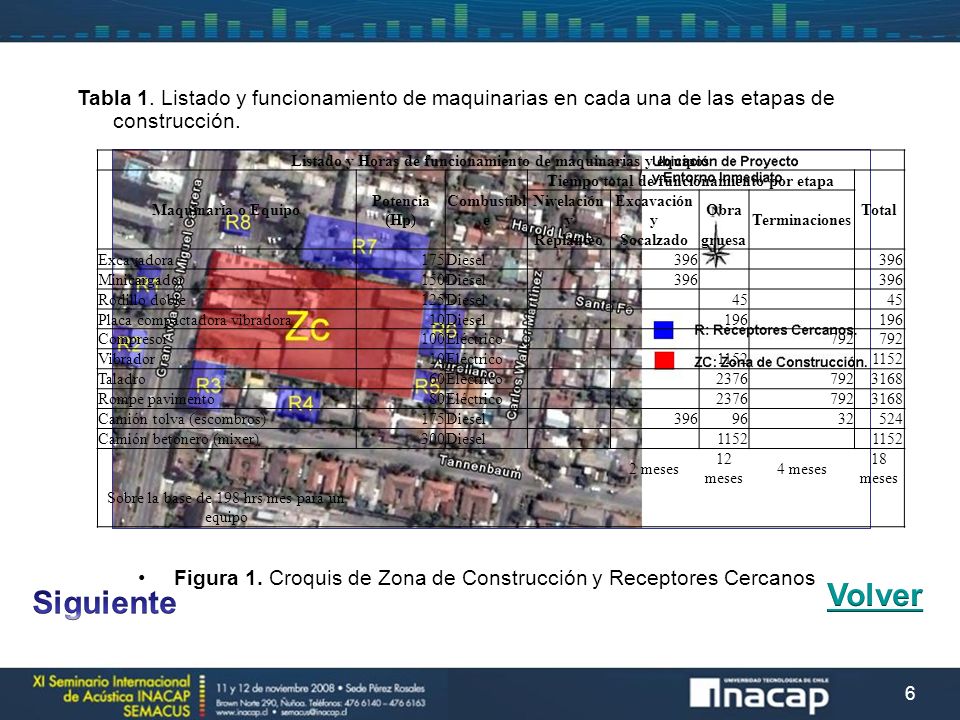Click the 'Maquinaria o Equipo' header

click(x=226, y=210)
